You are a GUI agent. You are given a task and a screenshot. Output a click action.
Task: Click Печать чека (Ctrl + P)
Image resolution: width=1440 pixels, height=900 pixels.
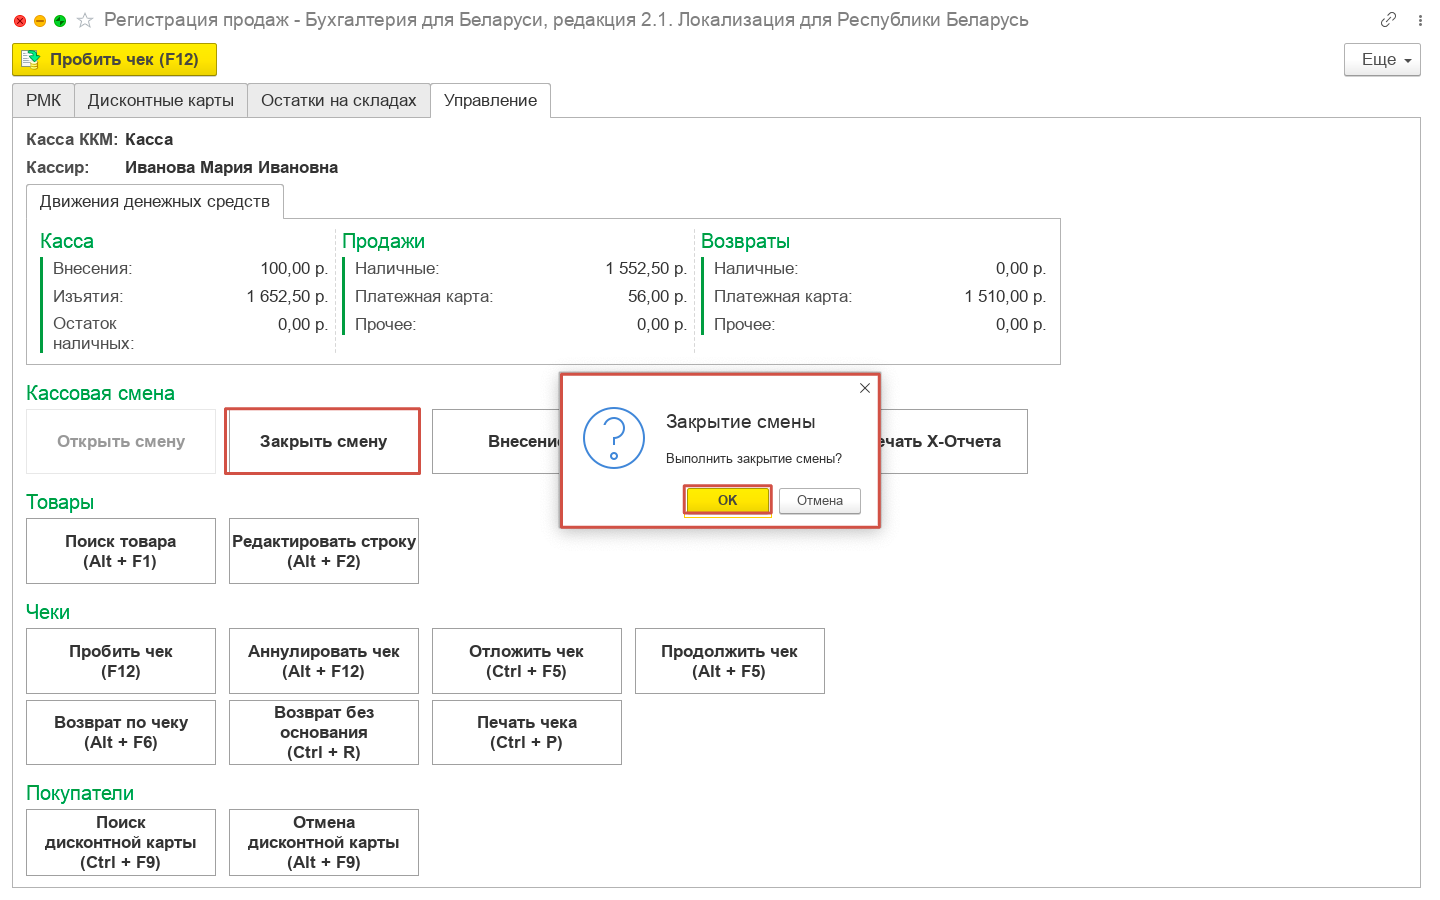pos(526,732)
